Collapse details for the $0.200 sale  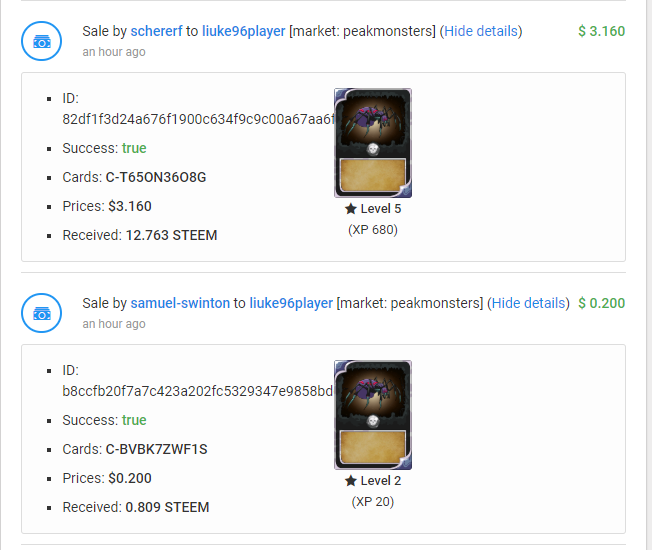coord(529,303)
